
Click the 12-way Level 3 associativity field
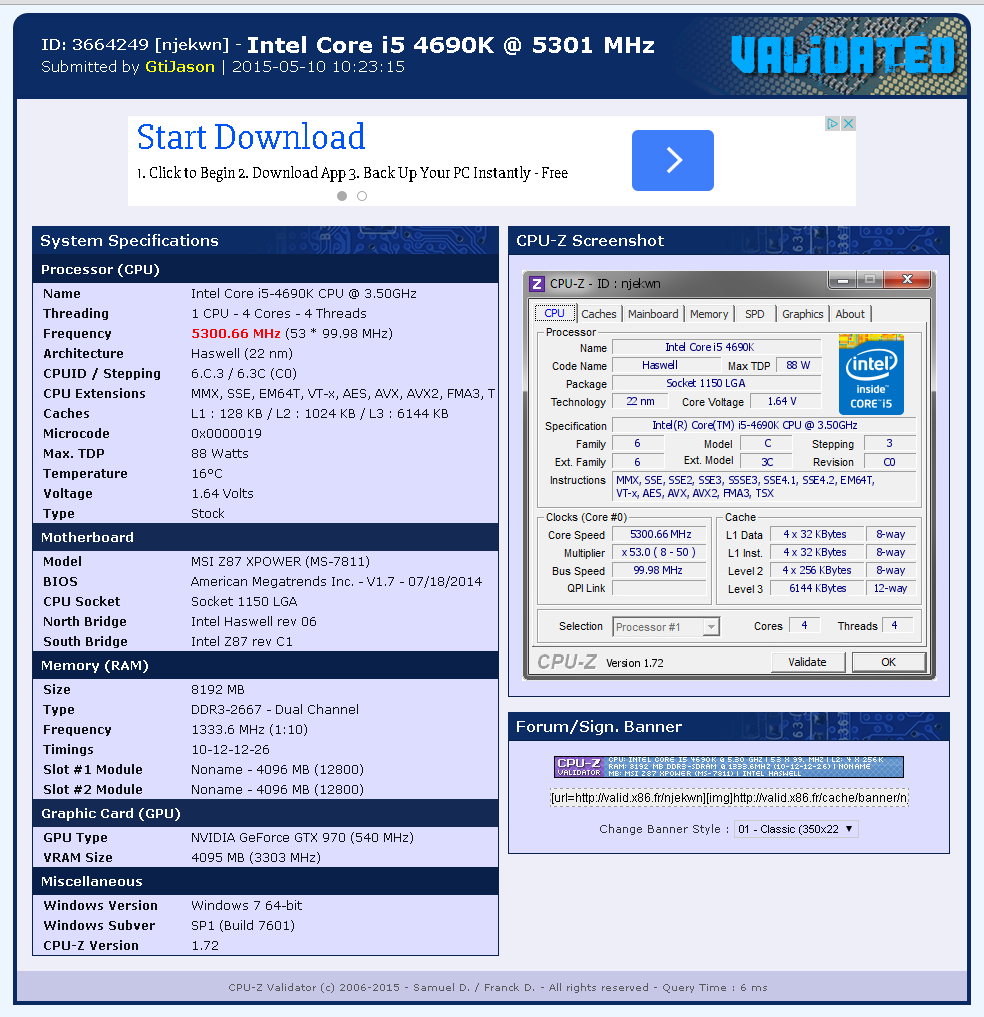click(x=891, y=588)
